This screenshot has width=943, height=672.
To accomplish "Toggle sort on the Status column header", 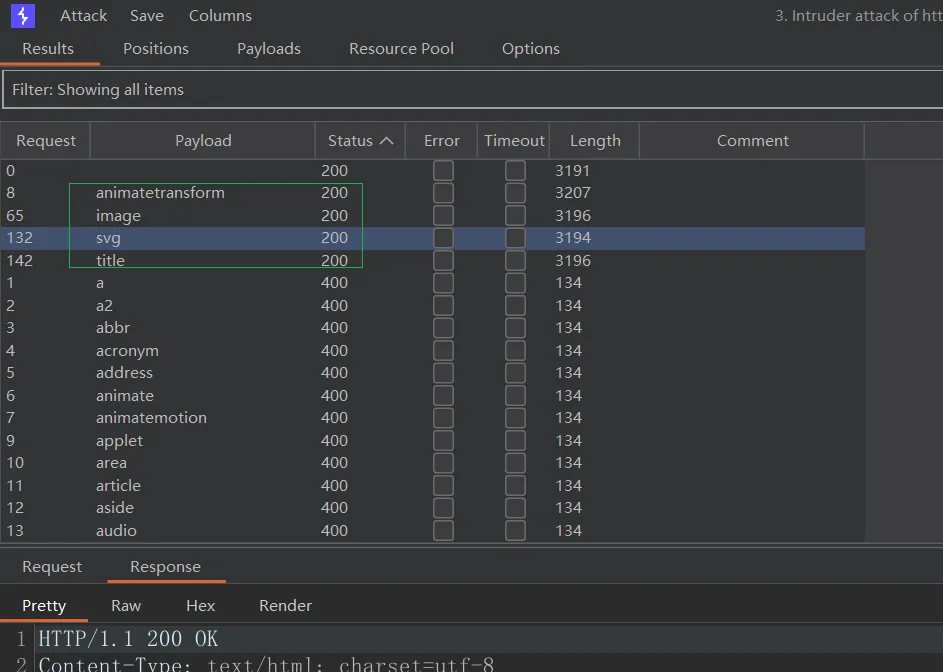I will [x=360, y=141].
